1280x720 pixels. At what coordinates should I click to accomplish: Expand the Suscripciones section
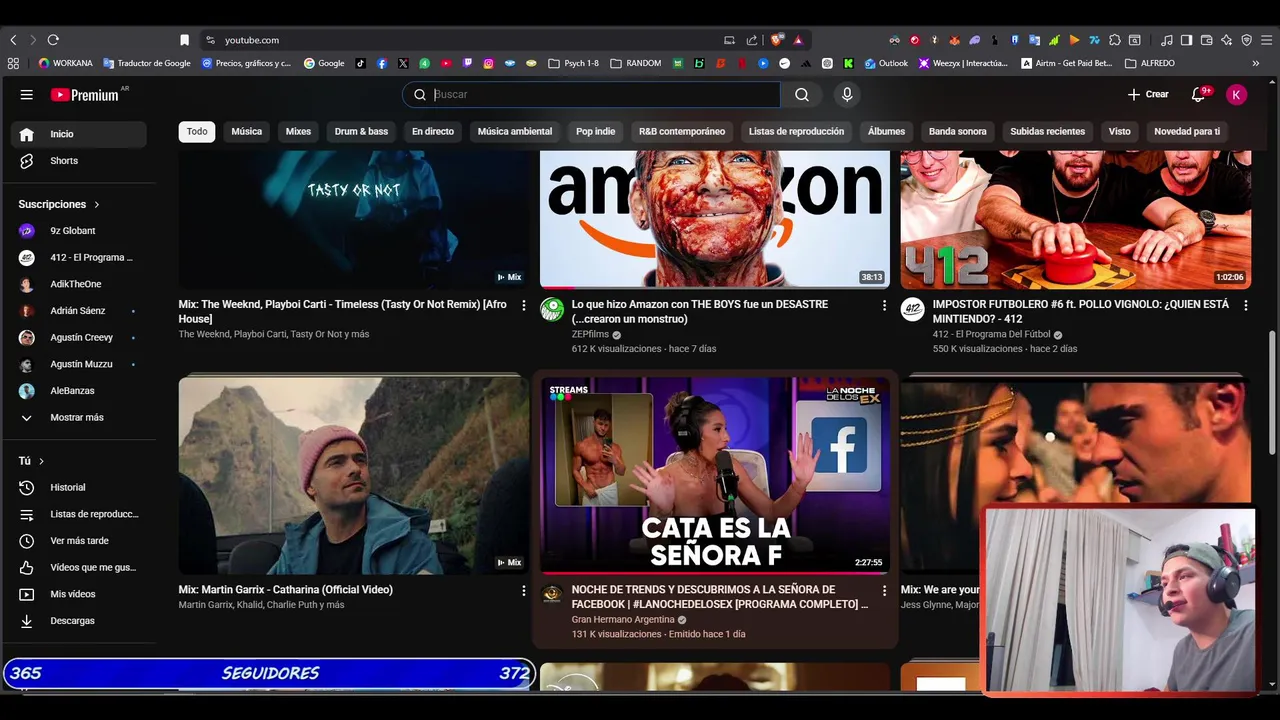tap(59, 204)
